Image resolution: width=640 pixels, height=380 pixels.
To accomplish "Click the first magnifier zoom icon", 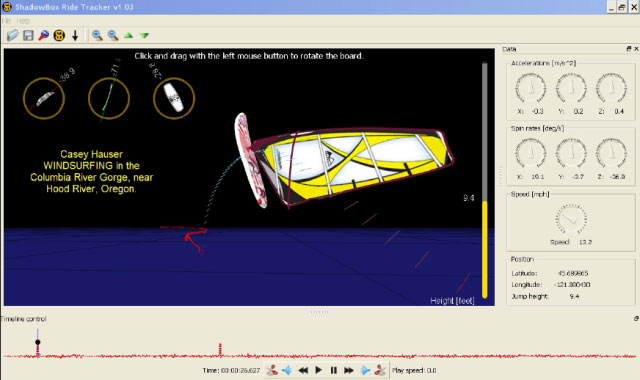I will (x=97, y=36).
